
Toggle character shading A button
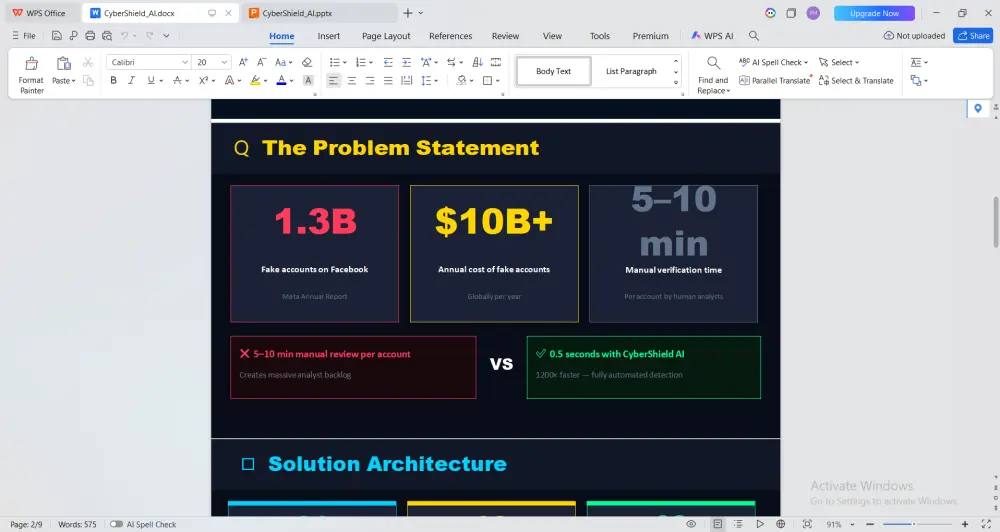308,80
